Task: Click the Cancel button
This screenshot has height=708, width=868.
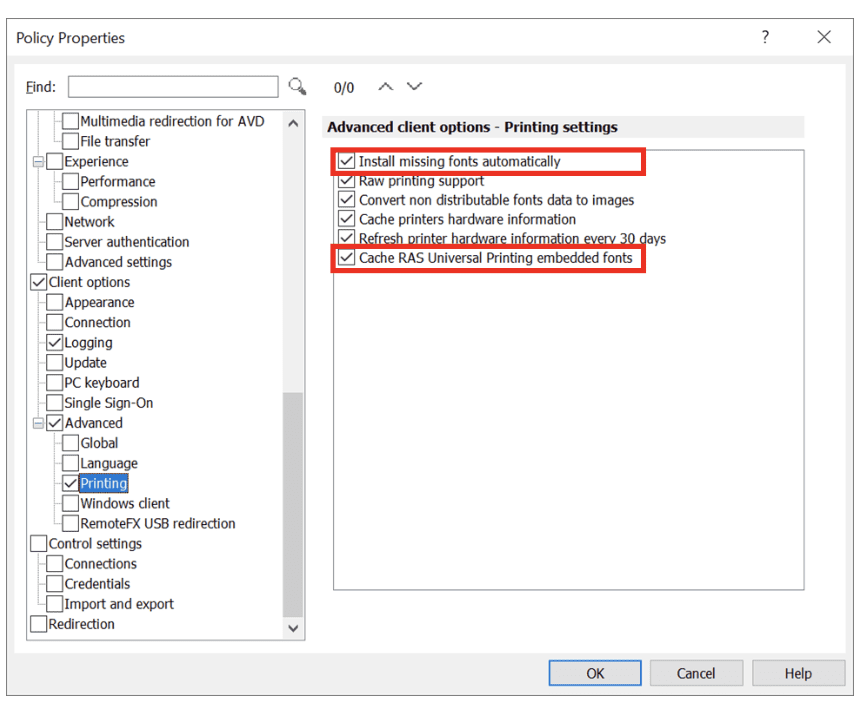Action: pos(695,673)
